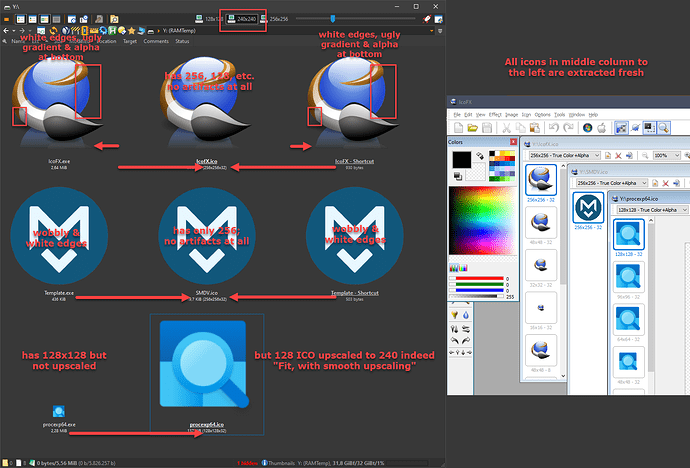Screen dimensions: 690x468
Task: Click the Apple icon button in IcoFX toolbar
Action: [602, 128]
